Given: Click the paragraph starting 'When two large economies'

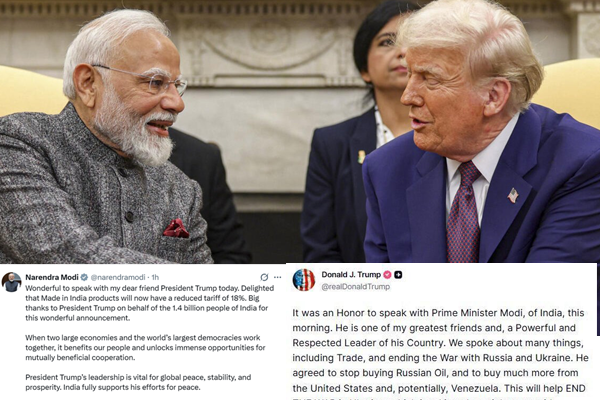Looking at the screenshot, I should 145,348.
